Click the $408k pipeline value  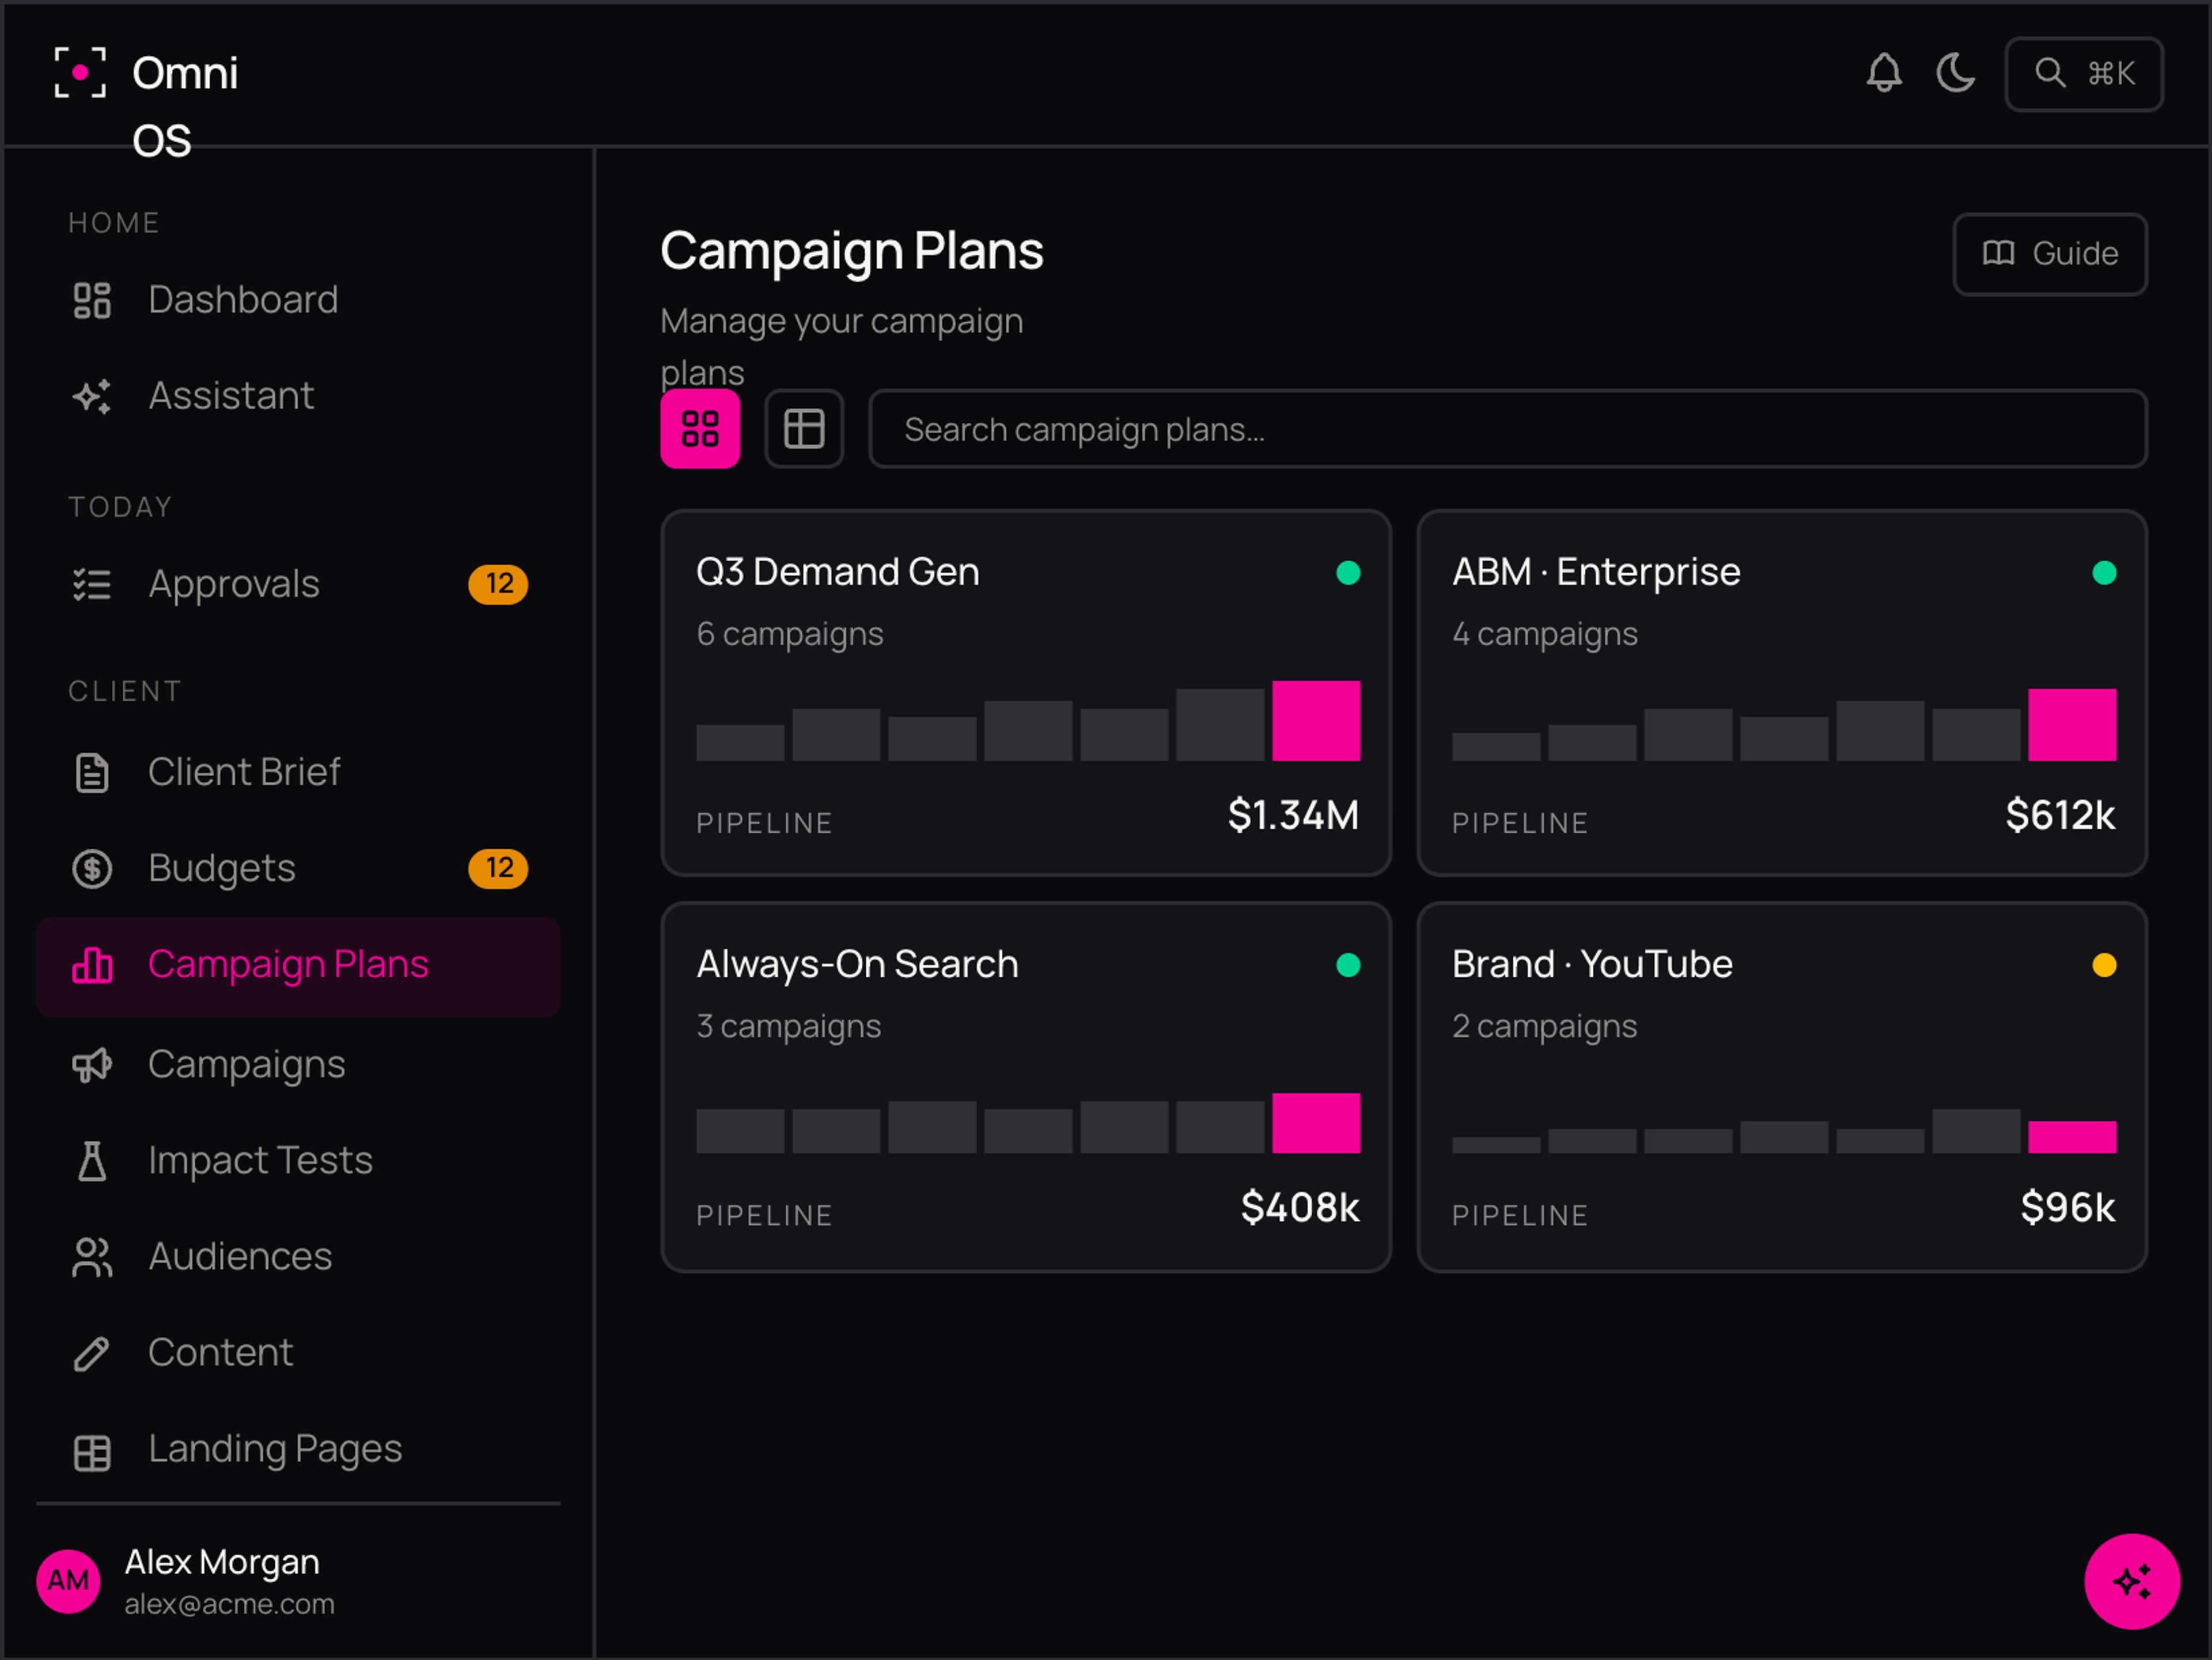(1300, 1207)
